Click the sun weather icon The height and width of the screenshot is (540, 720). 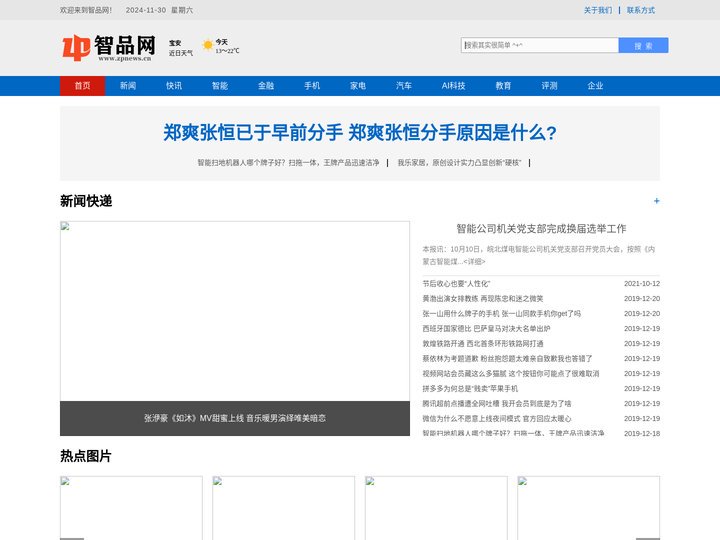[x=208, y=45]
